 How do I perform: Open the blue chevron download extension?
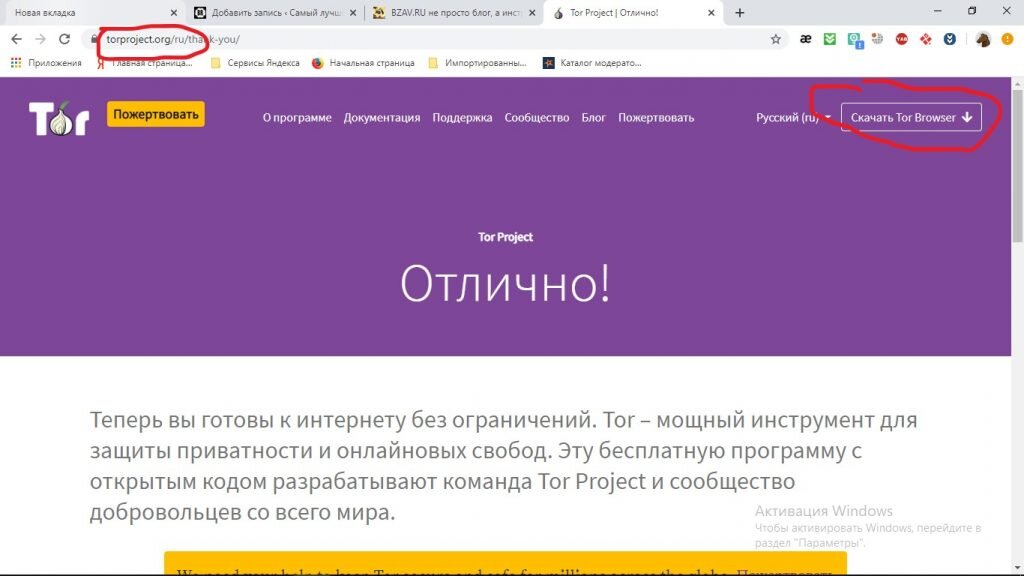click(950, 38)
